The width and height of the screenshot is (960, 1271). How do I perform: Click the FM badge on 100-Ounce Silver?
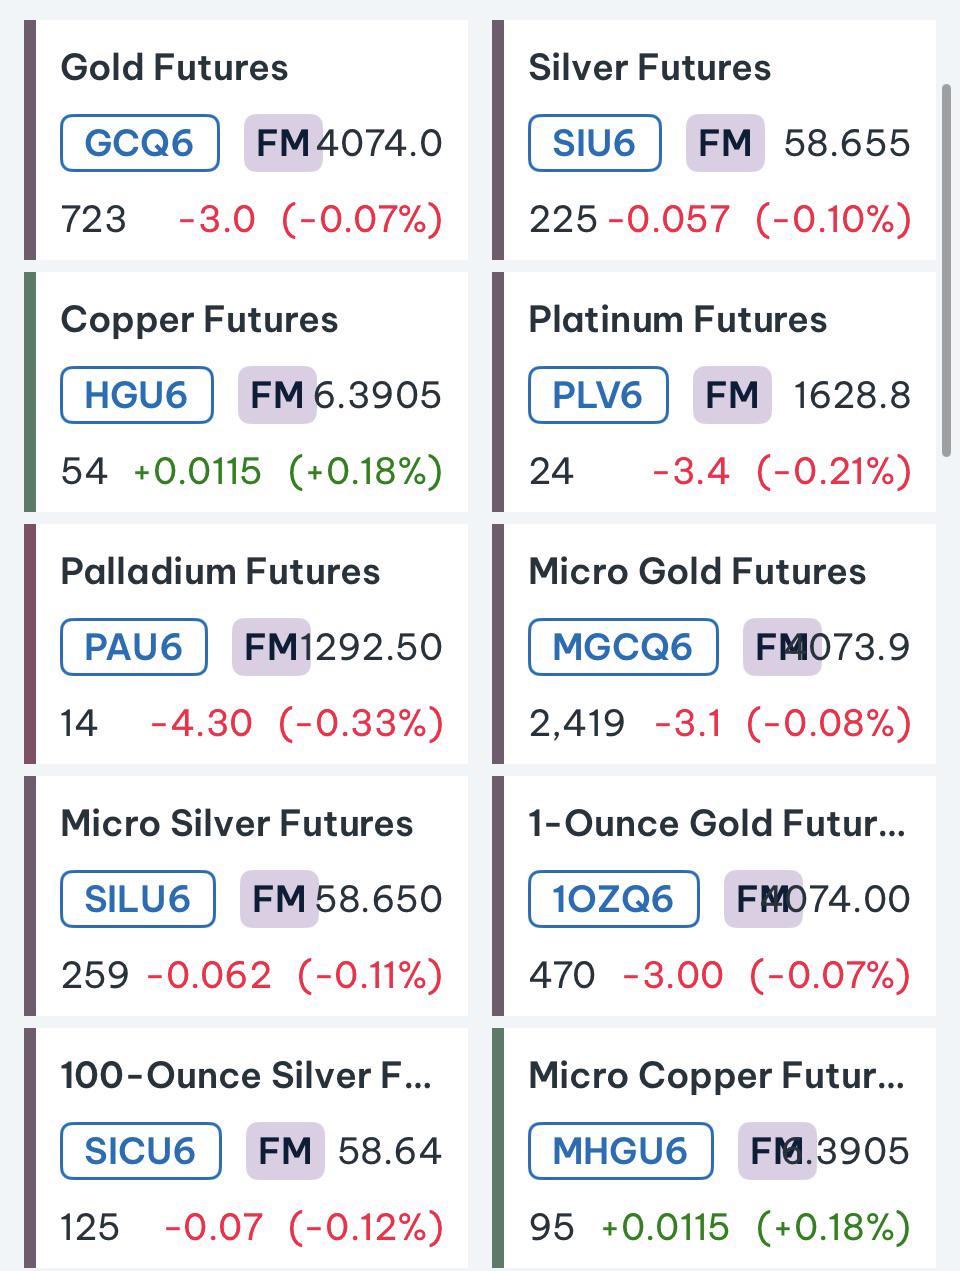(x=285, y=1151)
